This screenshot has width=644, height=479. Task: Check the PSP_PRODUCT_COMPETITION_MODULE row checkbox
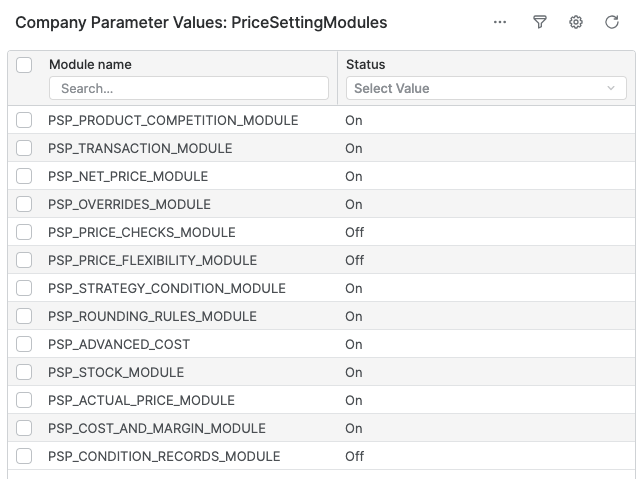click(24, 120)
